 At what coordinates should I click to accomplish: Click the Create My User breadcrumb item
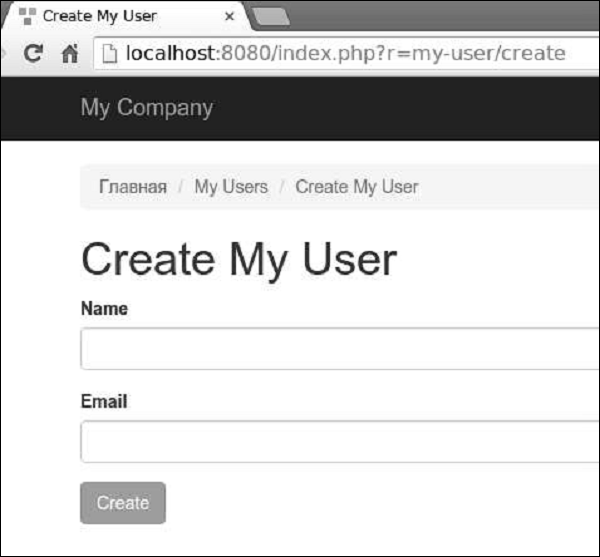[357, 187]
